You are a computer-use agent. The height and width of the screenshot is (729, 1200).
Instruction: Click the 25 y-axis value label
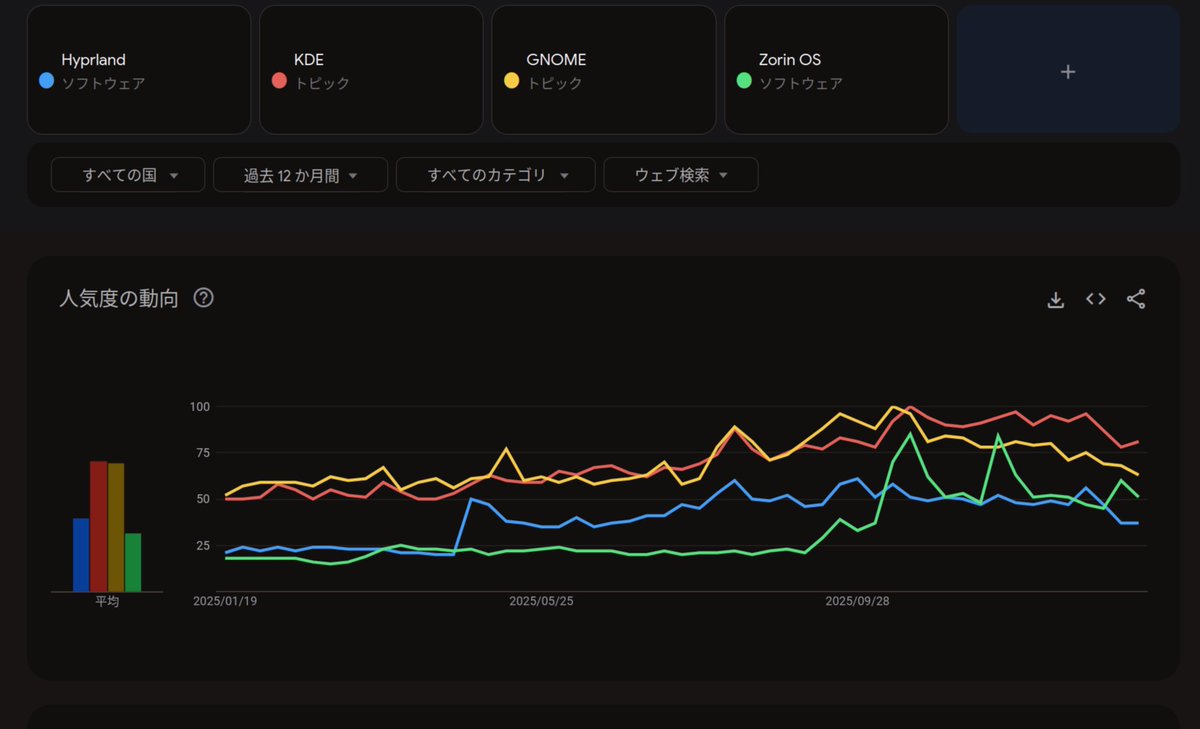tap(202, 545)
